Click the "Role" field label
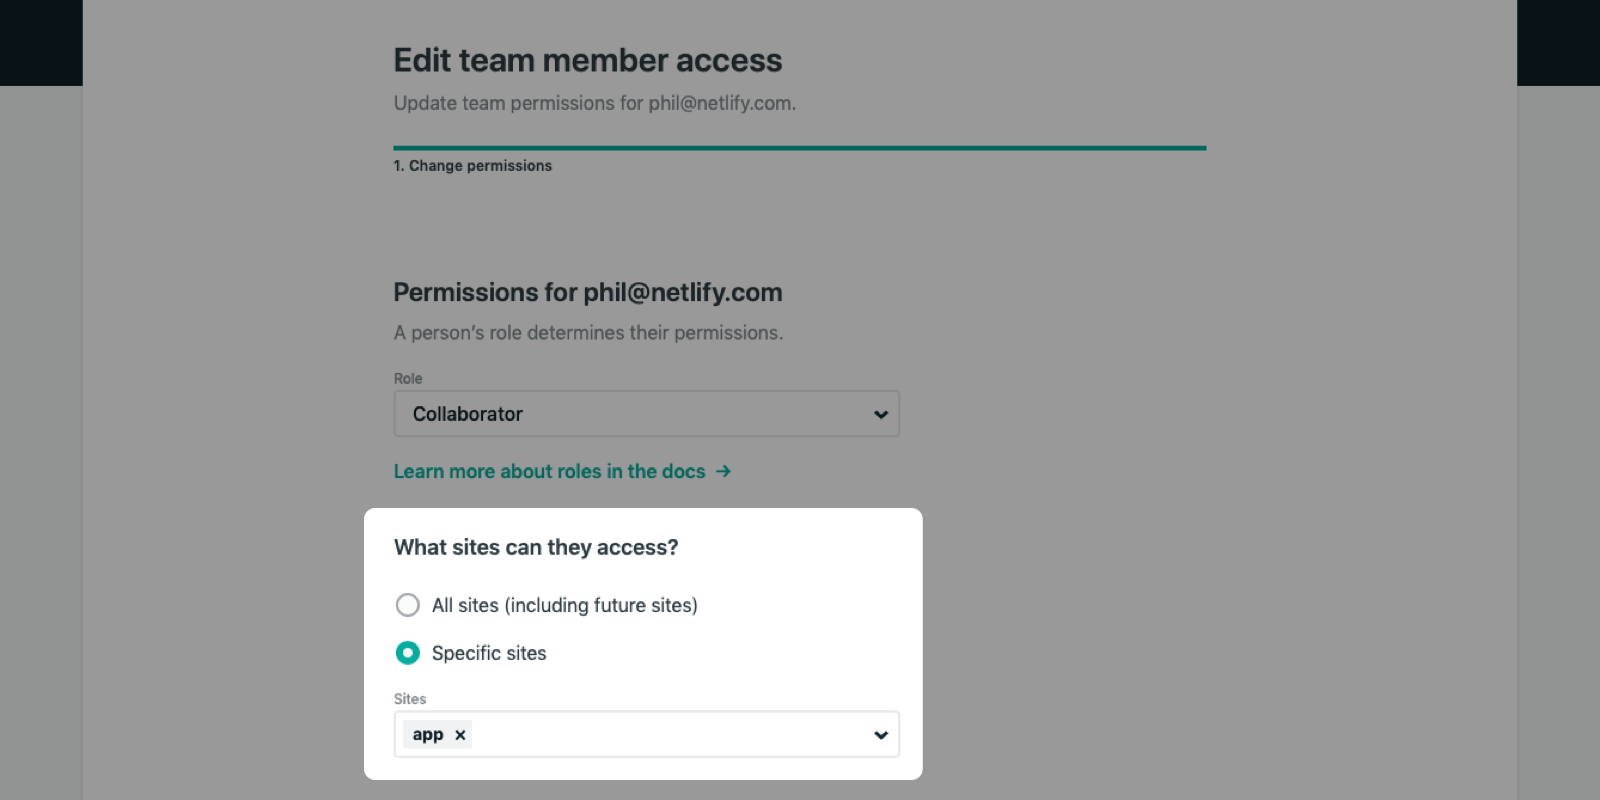Image resolution: width=1600 pixels, height=800 pixels. pyautogui.click(x=408, y=379)
